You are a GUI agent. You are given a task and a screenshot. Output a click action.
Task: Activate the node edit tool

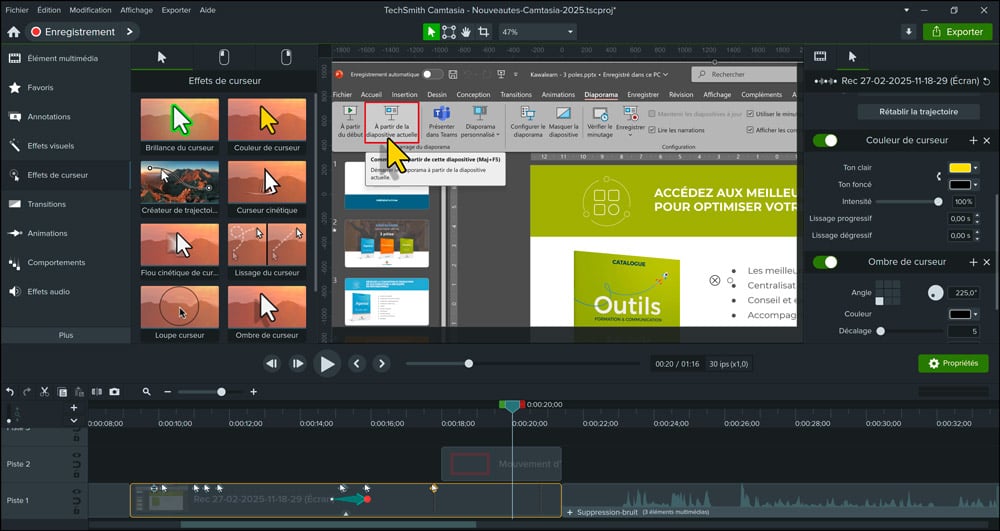449,32
